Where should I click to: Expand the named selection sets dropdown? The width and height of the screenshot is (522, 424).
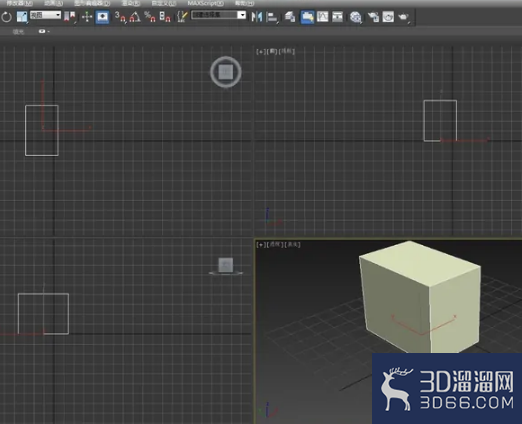pyautogui.click(x=242, y=15)
